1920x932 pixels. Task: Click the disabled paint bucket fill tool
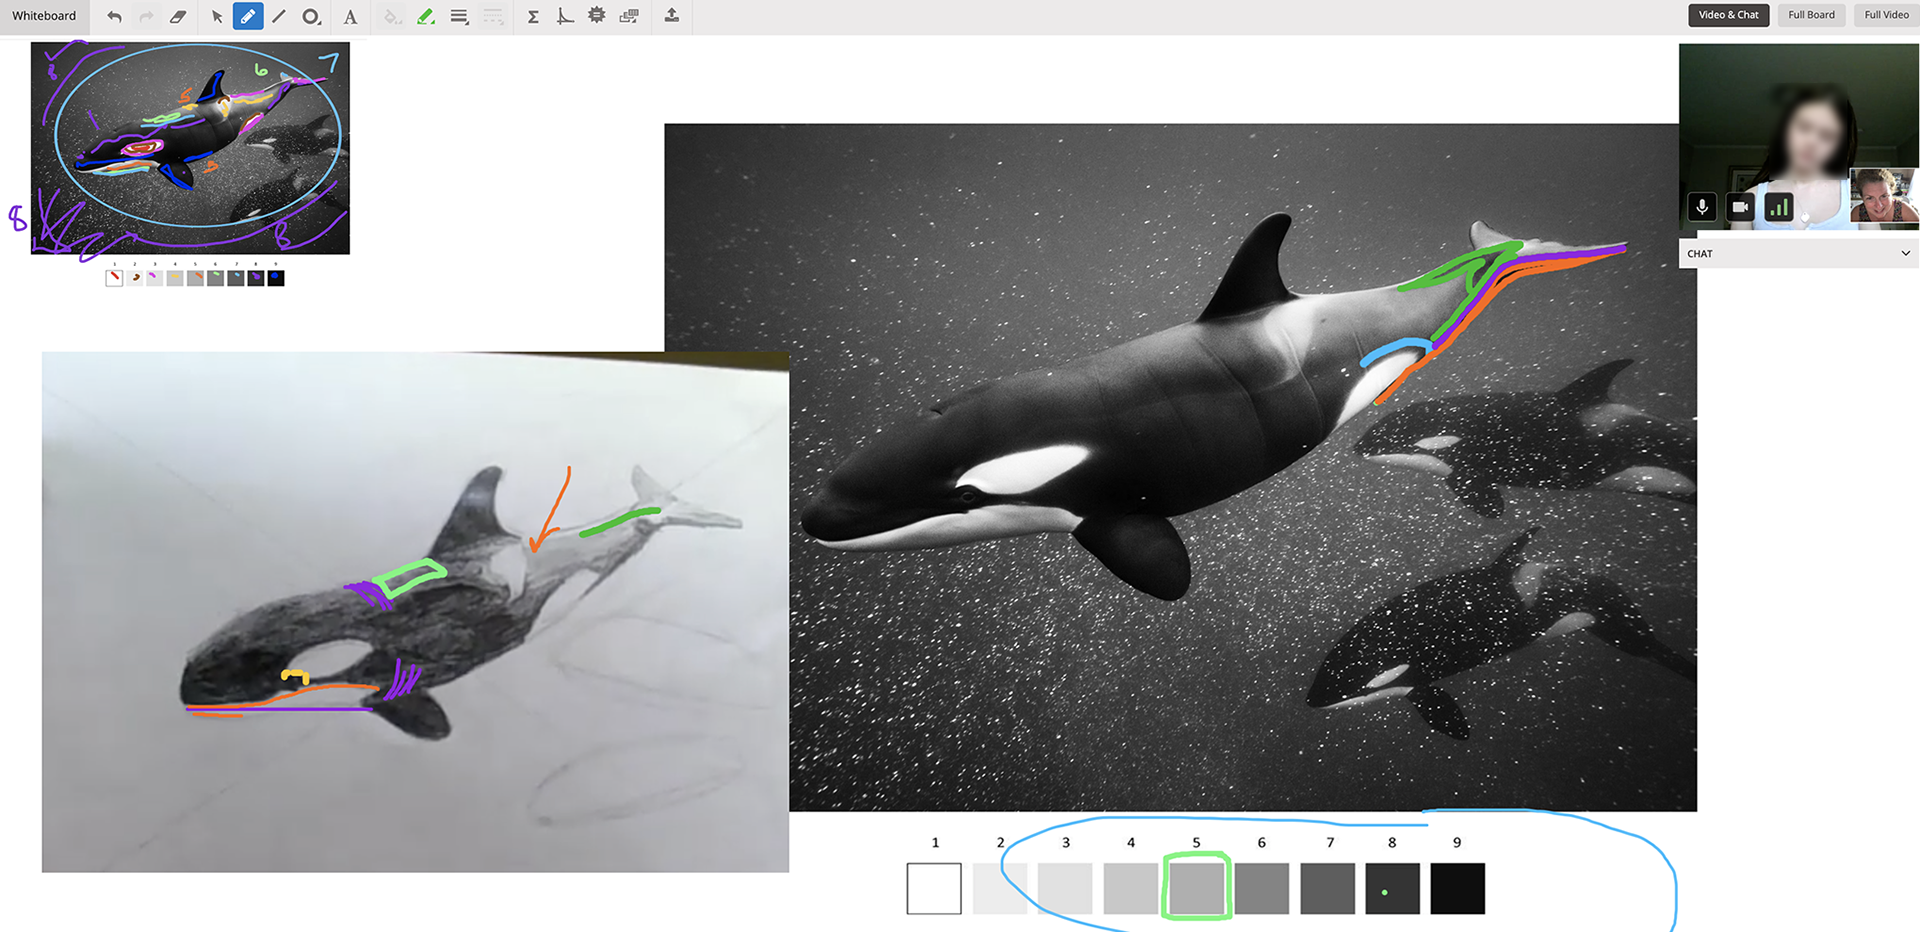[x=392, y=16]
